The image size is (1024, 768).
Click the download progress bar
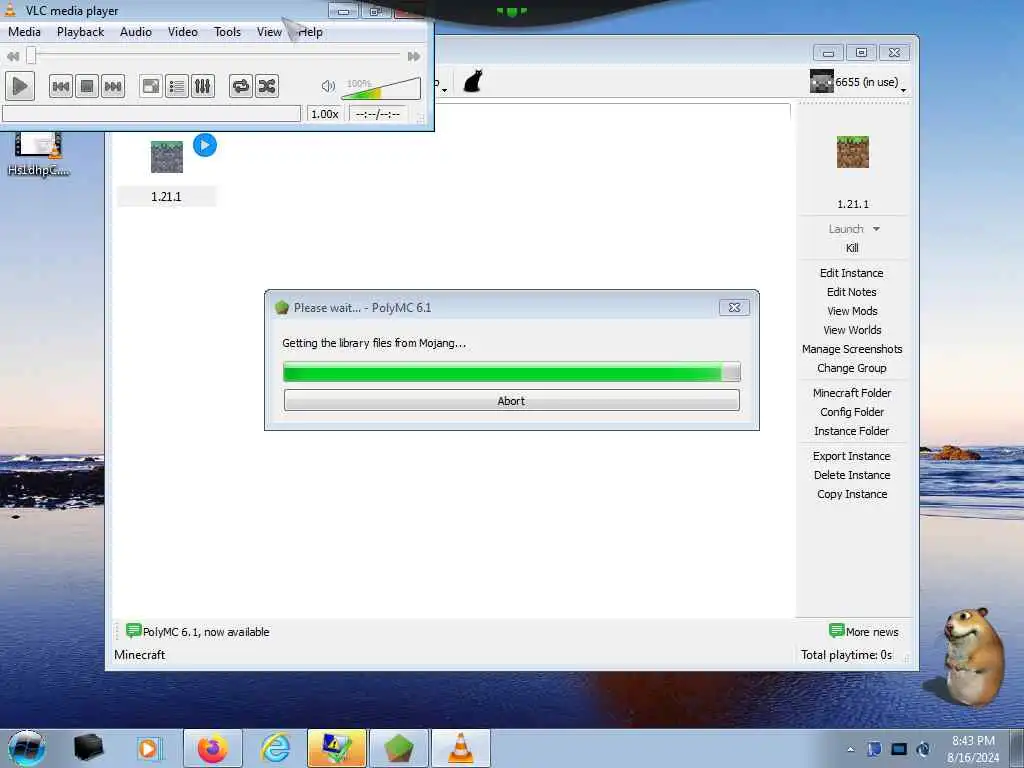click(x=511, y=372)
